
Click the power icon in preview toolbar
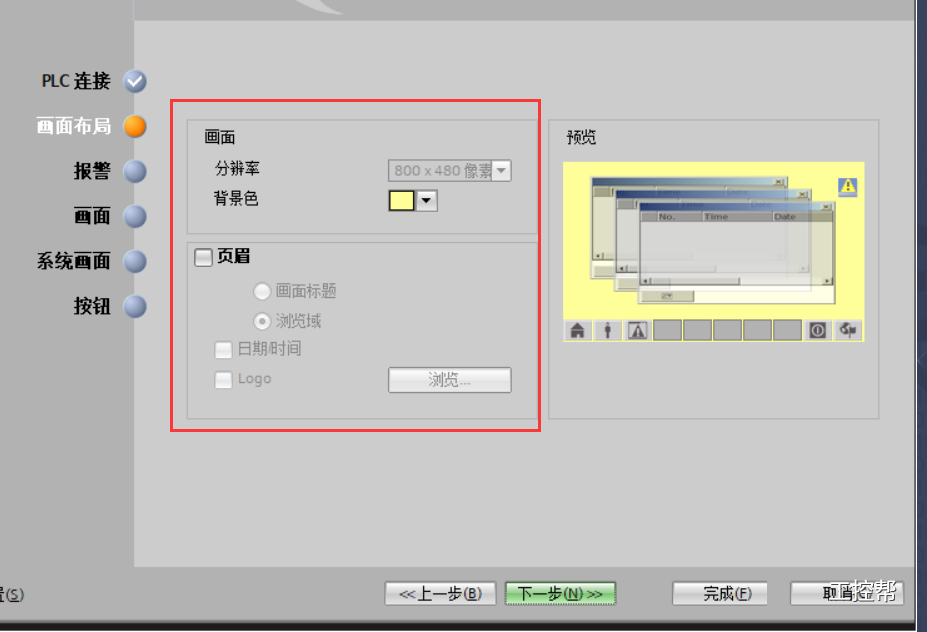(818, 330)
